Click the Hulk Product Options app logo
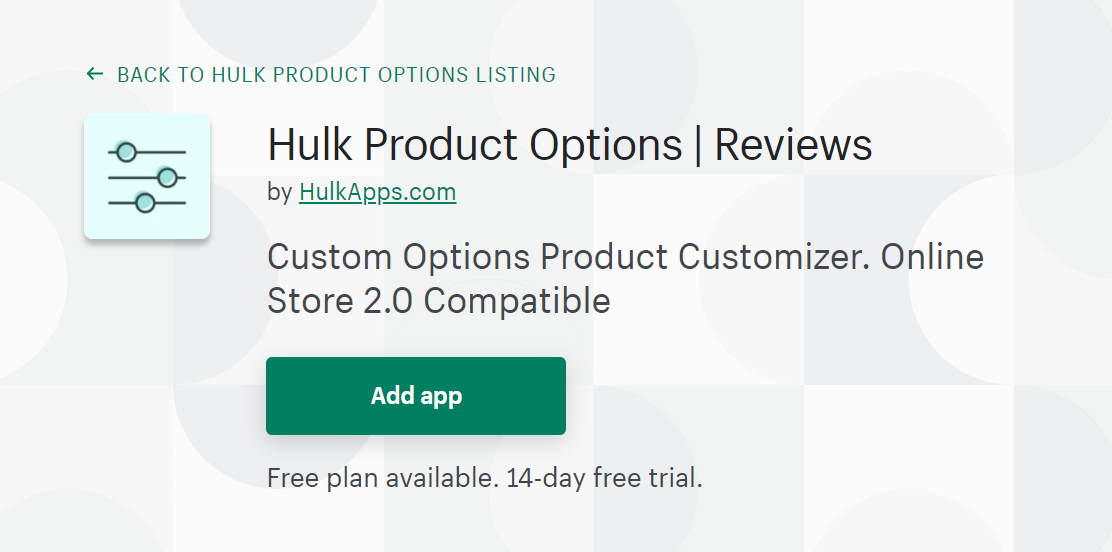 pos(147,176)
